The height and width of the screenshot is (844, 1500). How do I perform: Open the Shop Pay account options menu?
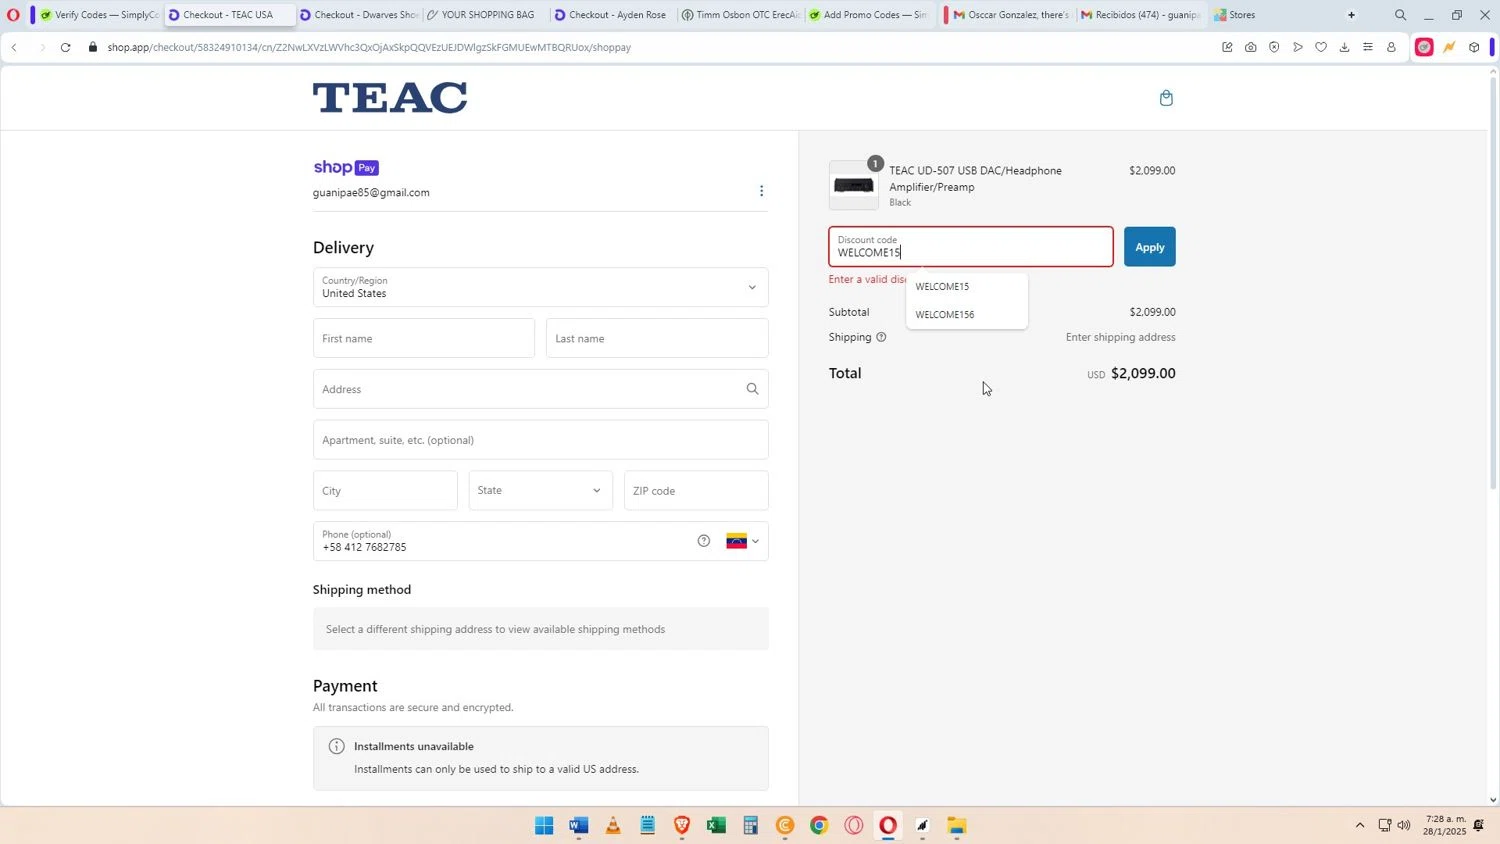[761, 191]
